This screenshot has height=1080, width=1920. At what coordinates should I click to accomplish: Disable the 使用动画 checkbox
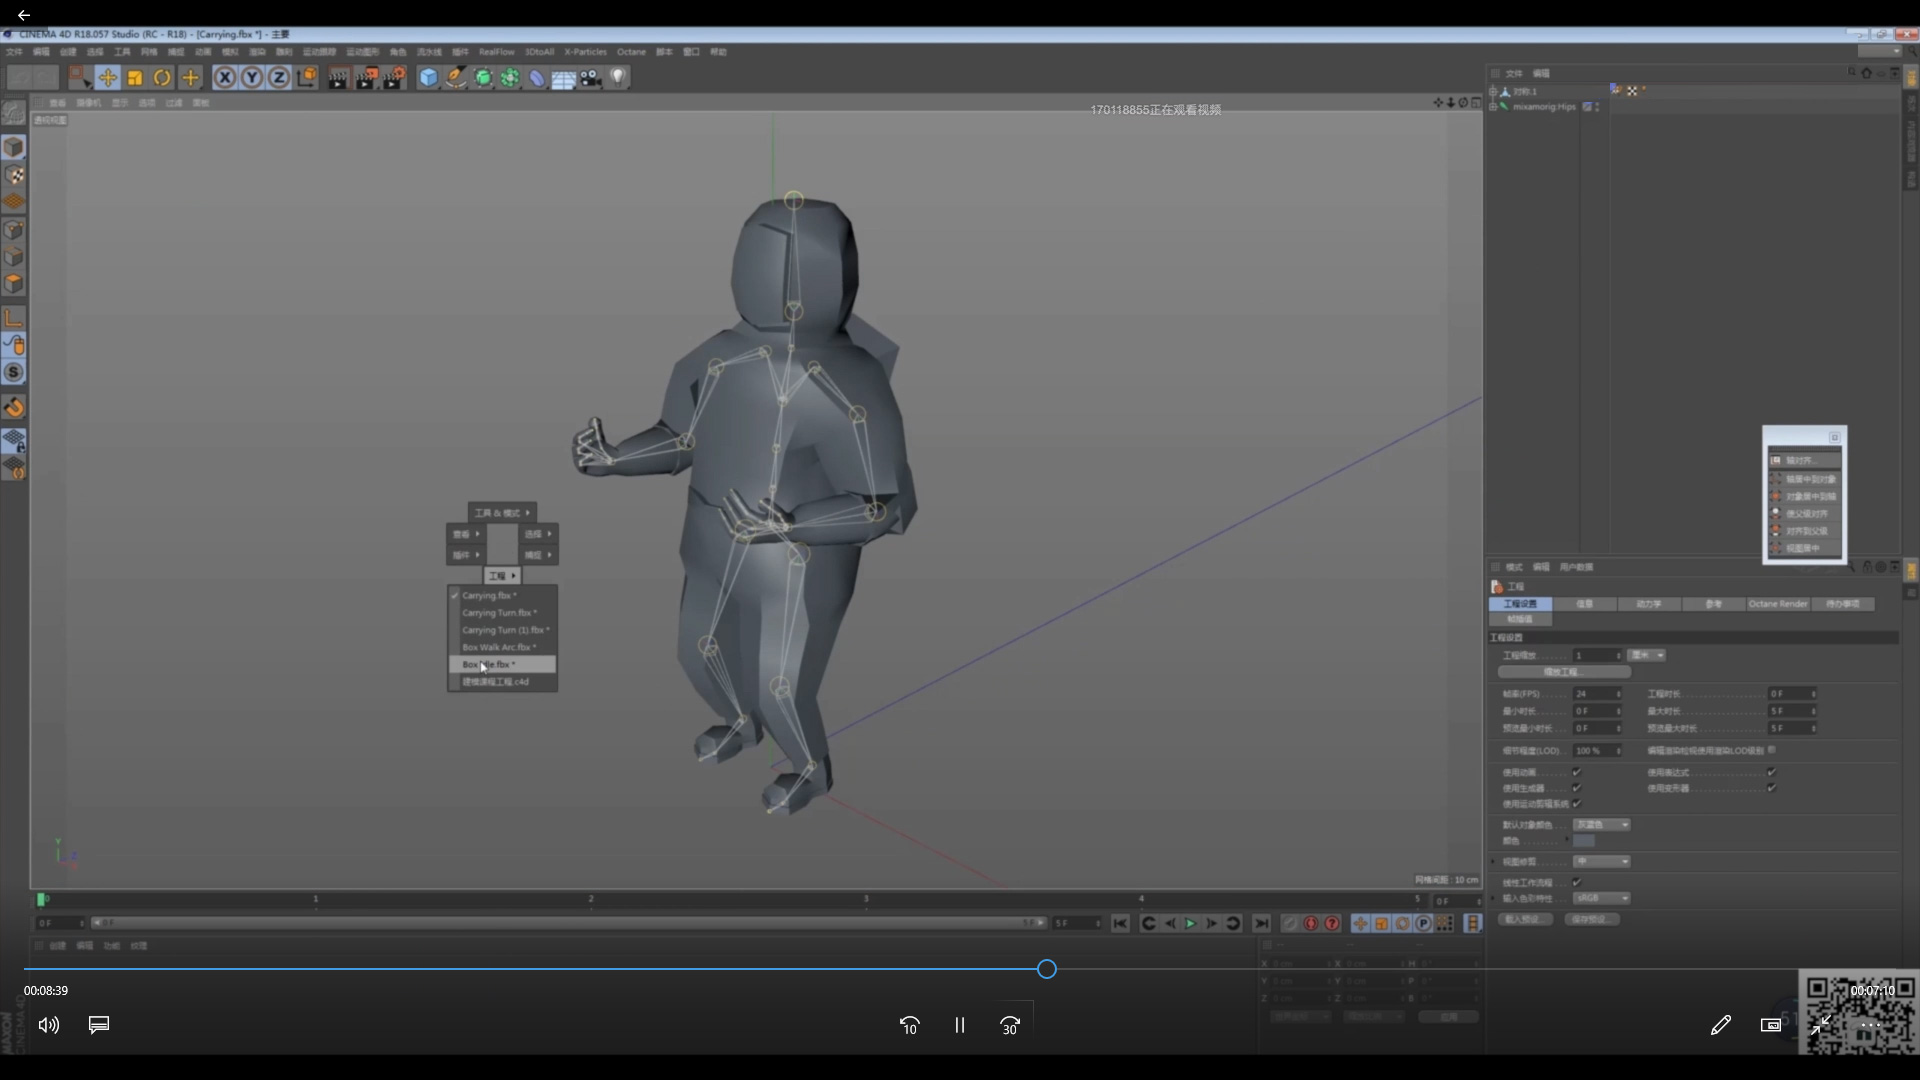(x=1577, y=772)
